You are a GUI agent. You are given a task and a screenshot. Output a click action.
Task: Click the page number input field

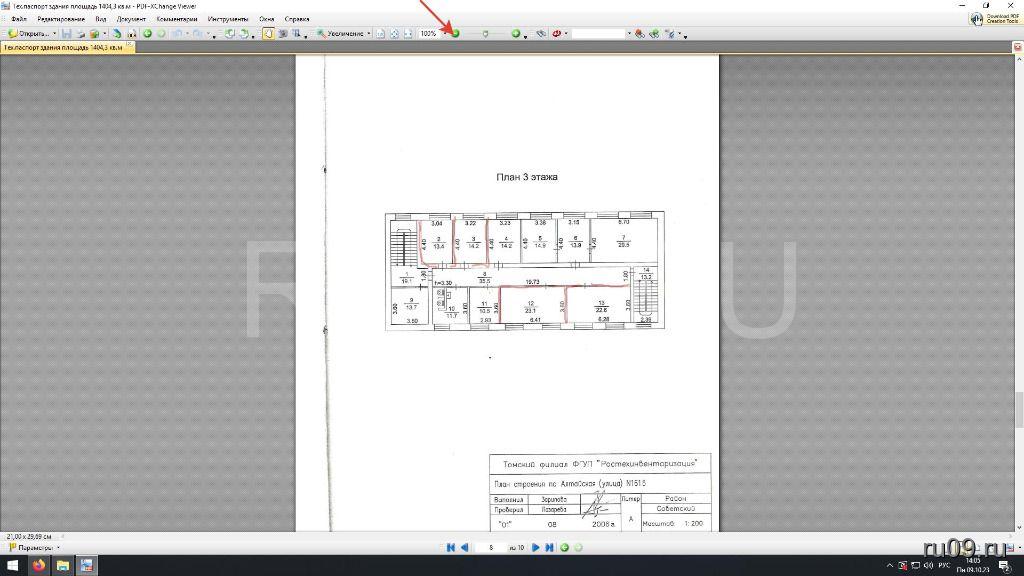pyautogui.click(x=492, y=547)
